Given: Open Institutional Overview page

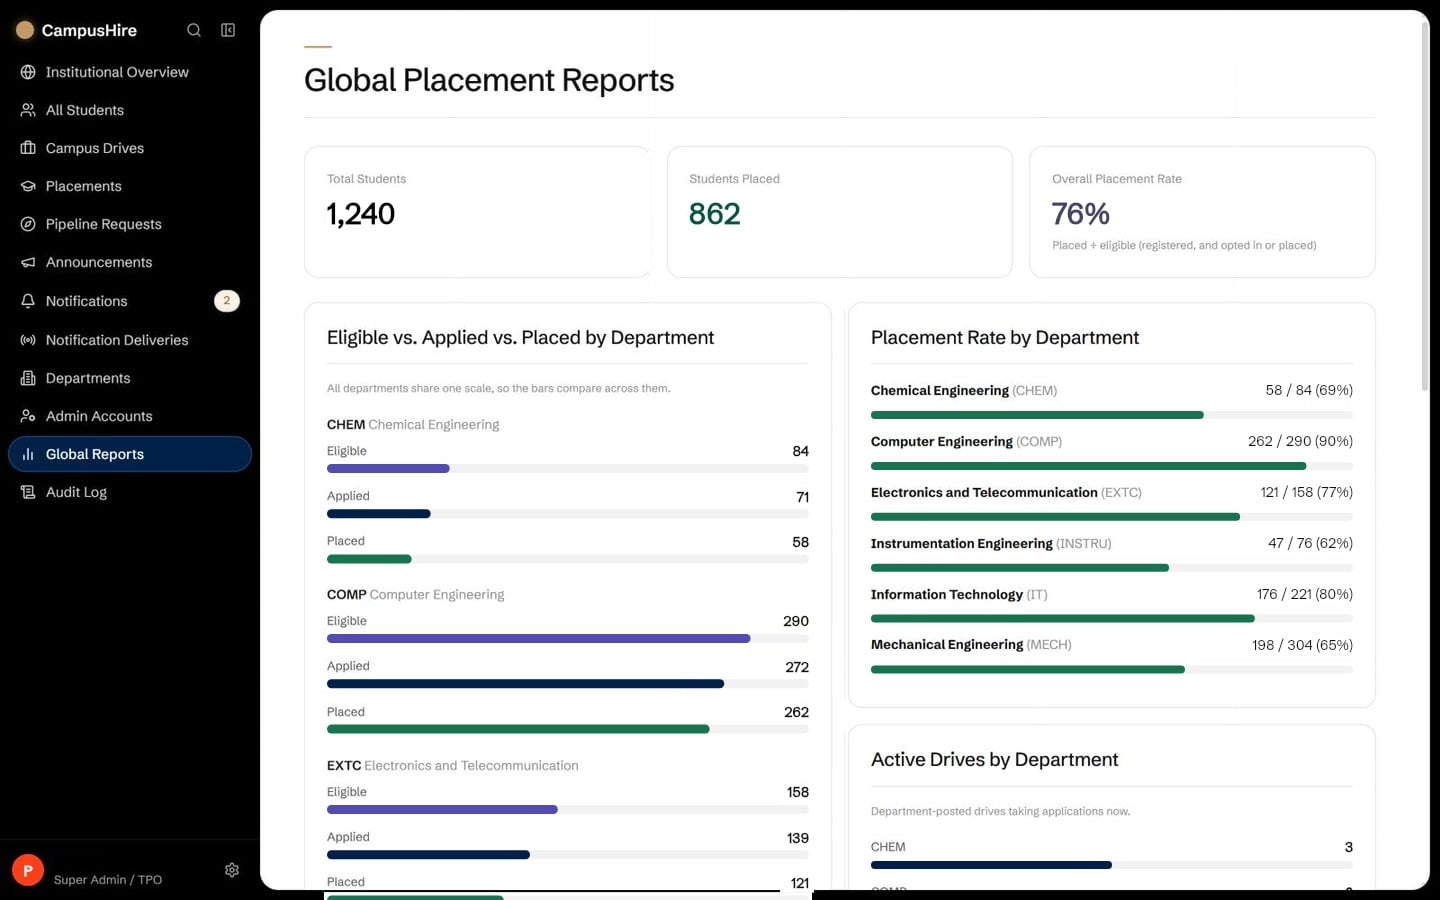Looking at the screenshot, I should pyautogui.click(x=130, y=72).
